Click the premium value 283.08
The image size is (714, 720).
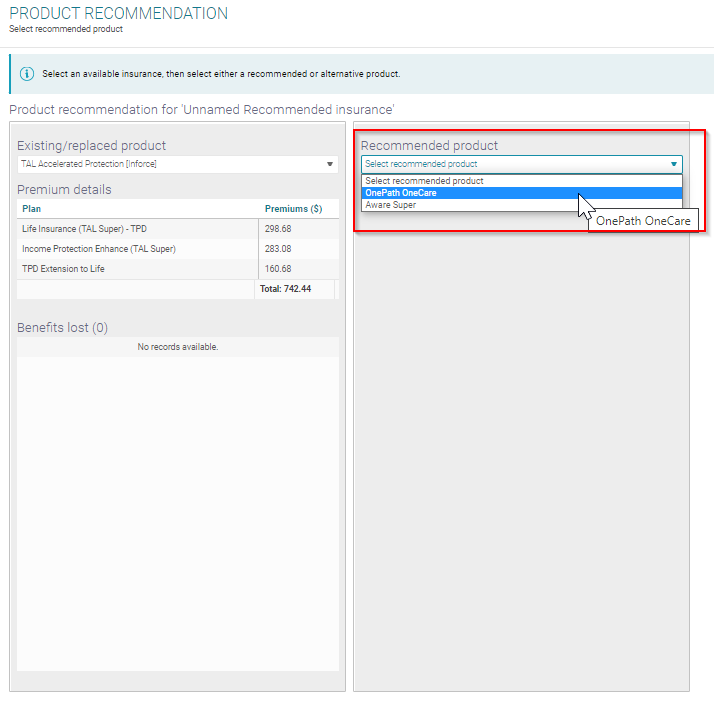(x=278, y=249)
